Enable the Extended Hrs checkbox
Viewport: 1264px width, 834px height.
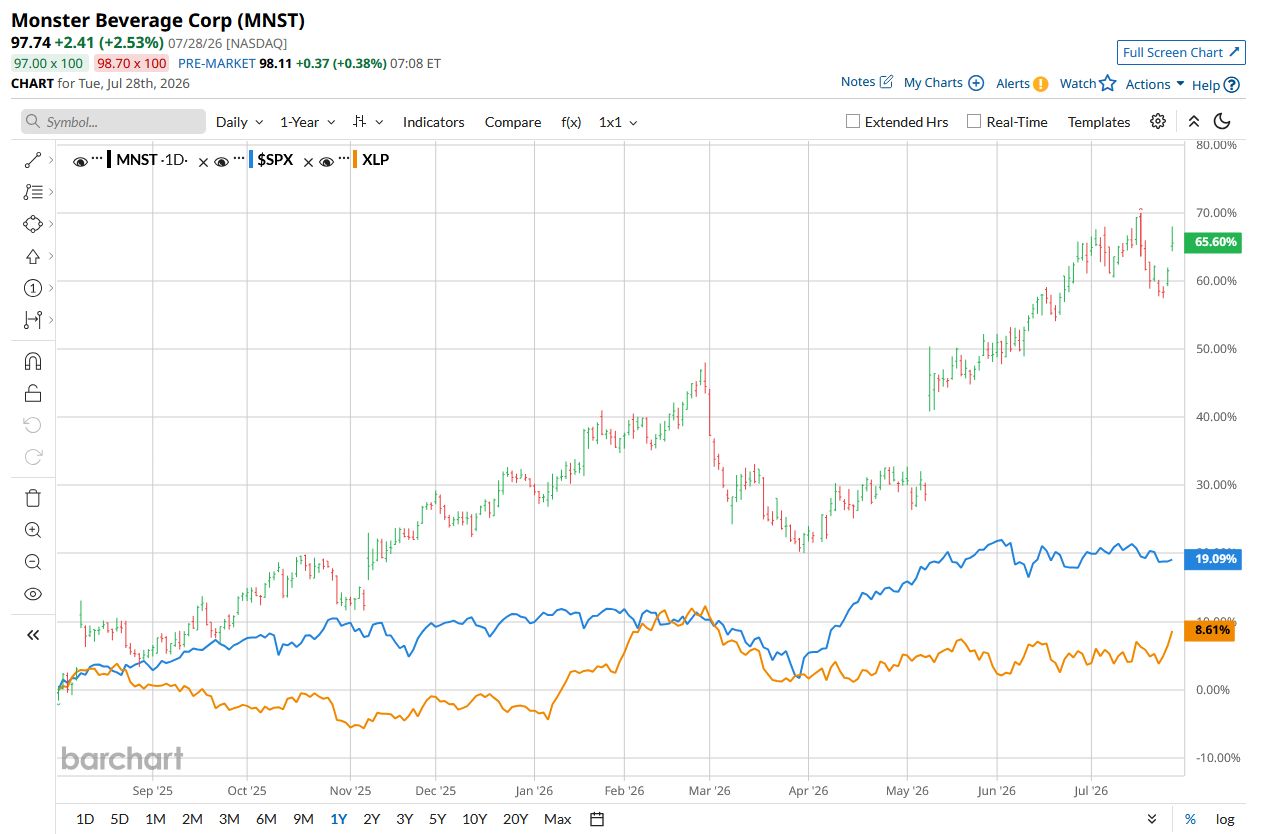tap(853, 121)
